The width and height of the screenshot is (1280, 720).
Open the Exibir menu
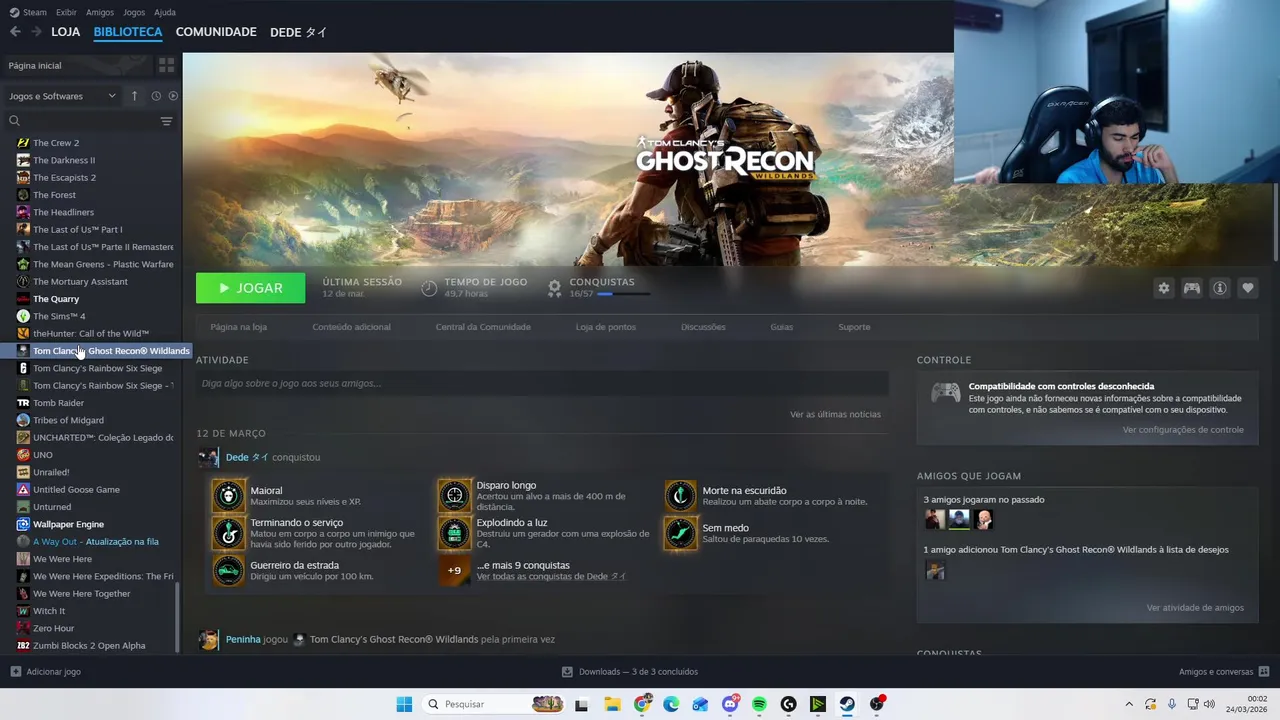click(x=66, y=12)
